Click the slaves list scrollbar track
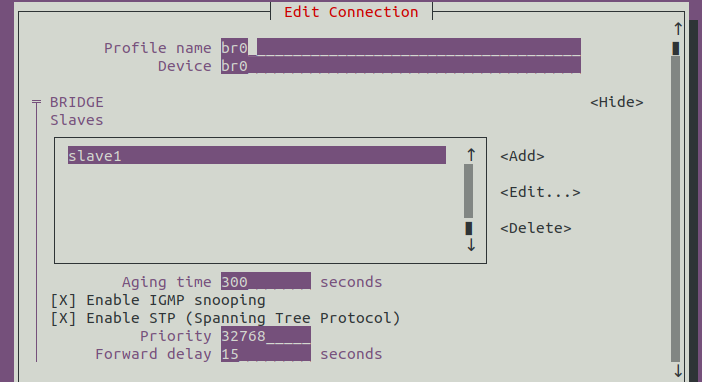702x382 pixels. 469,191
